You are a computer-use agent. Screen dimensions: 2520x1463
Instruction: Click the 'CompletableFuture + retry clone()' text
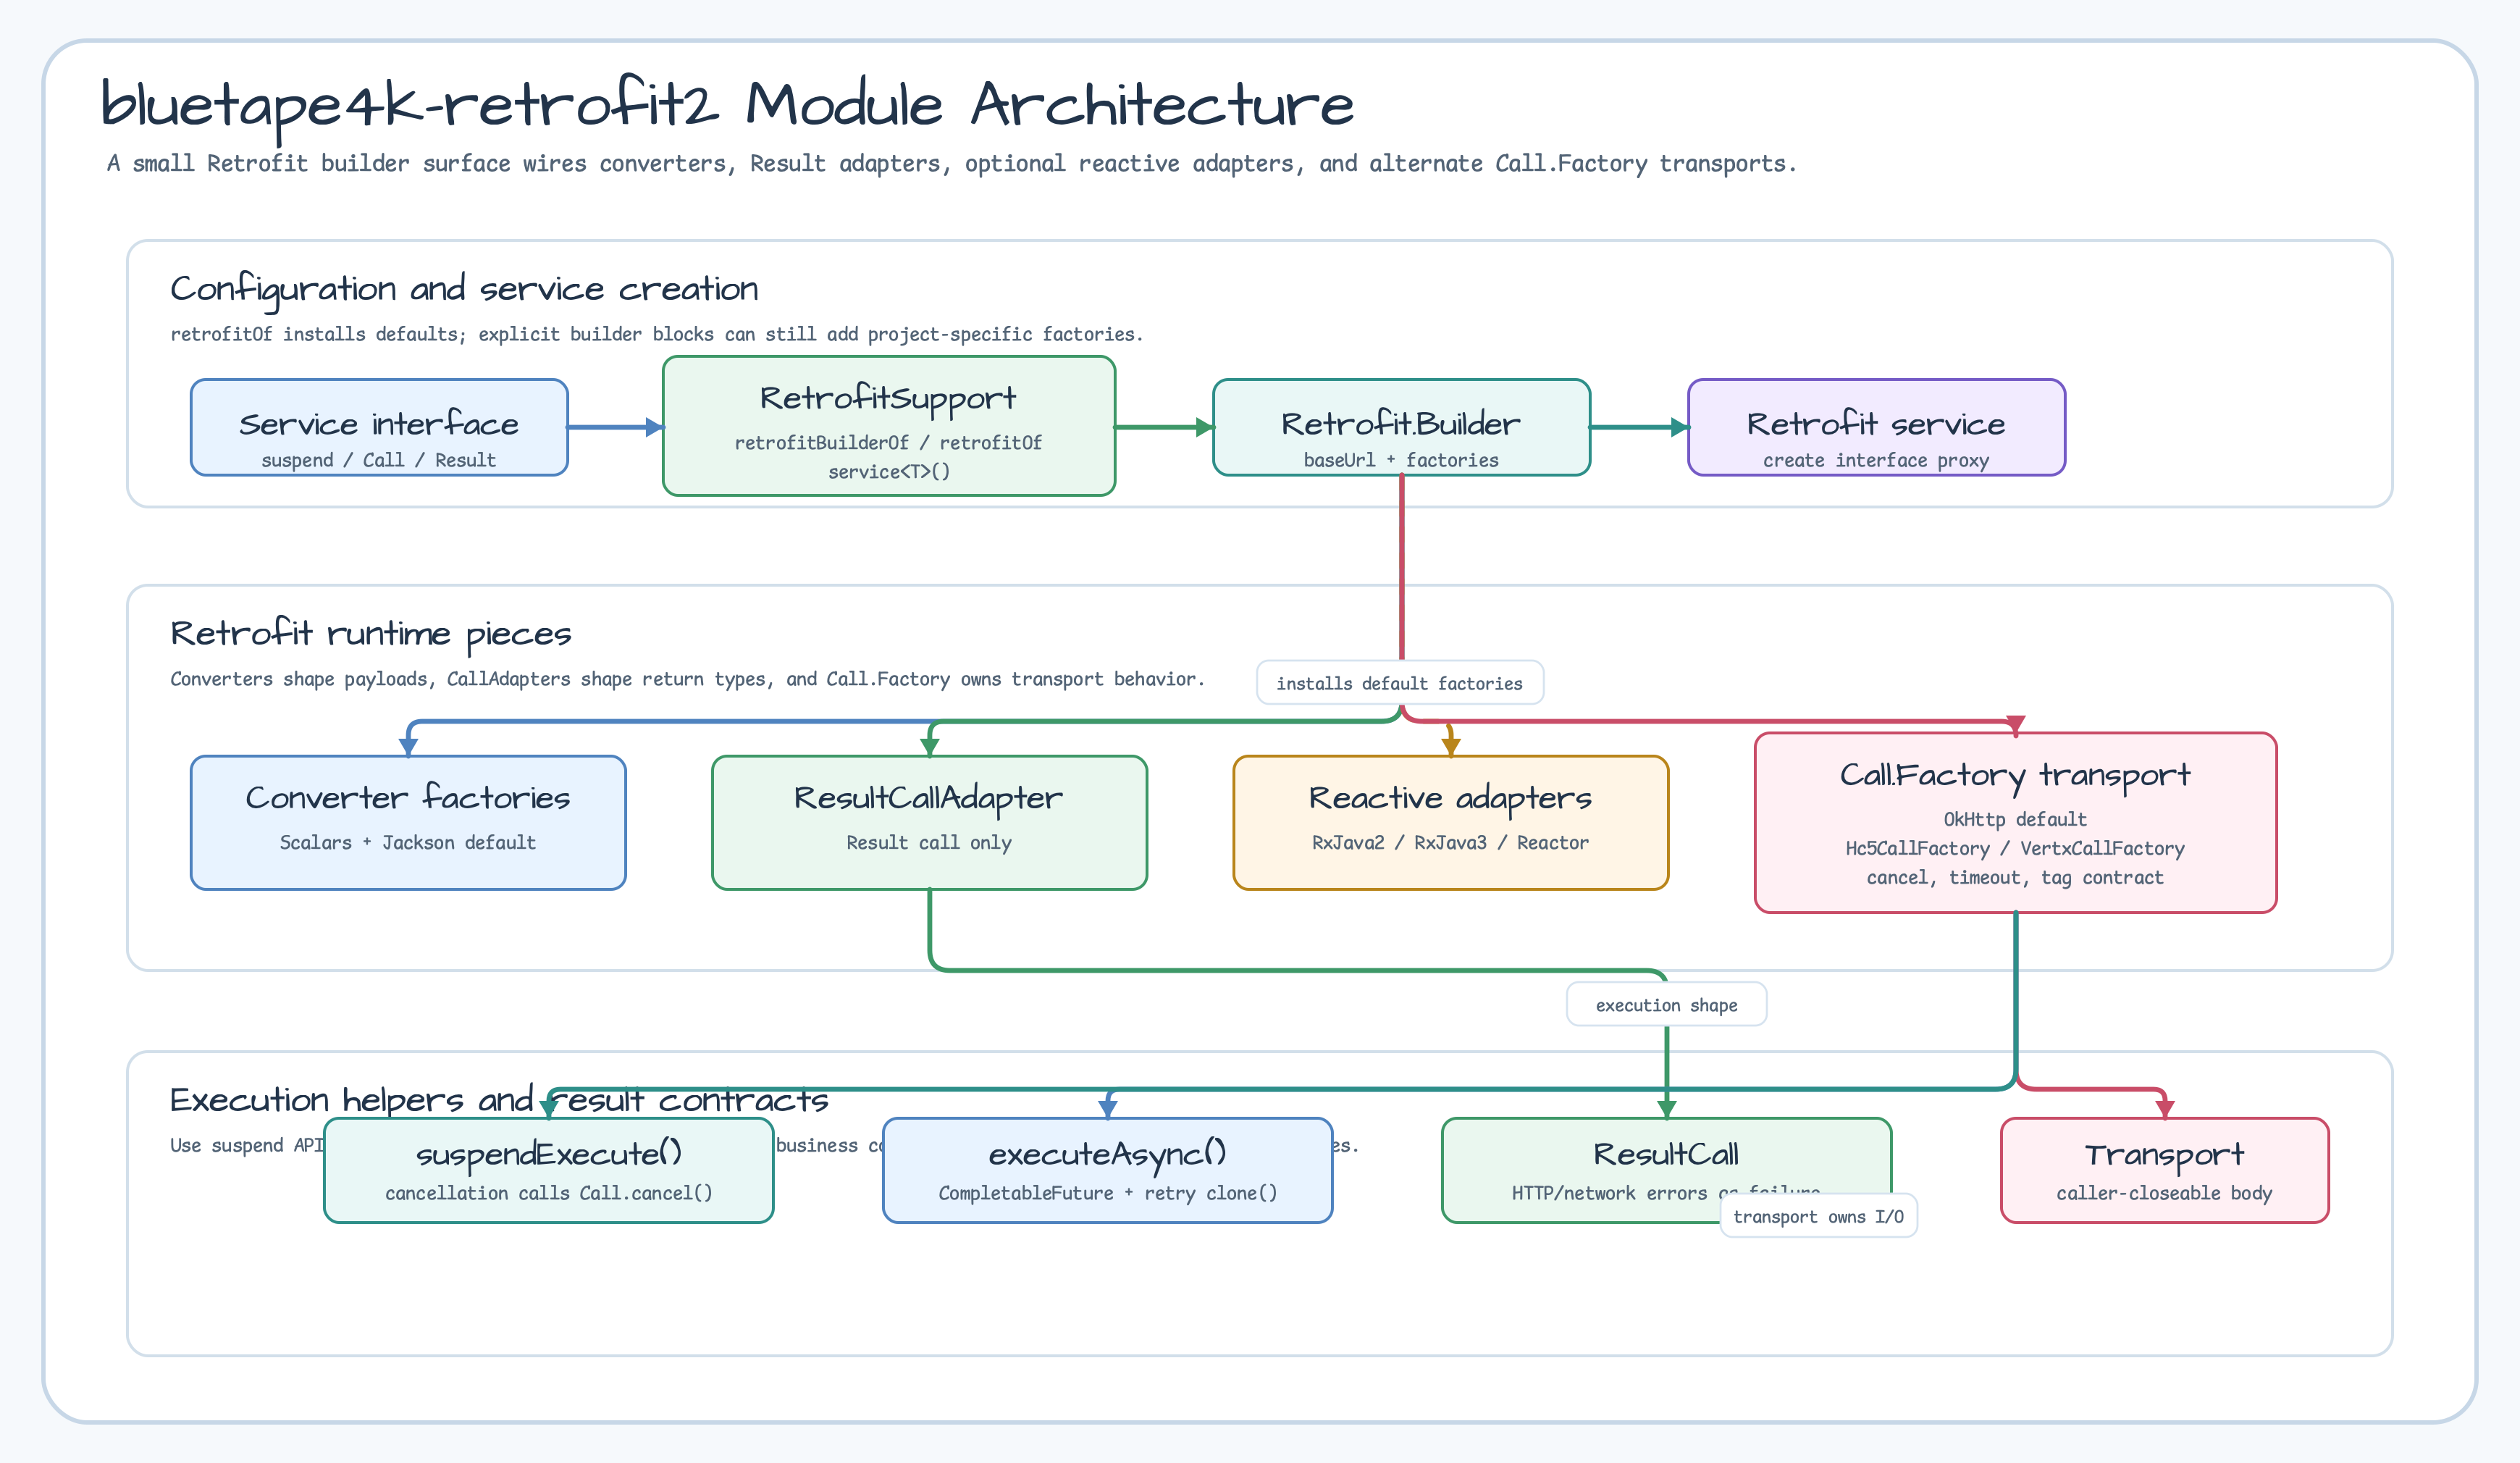coord(1108,1193)
